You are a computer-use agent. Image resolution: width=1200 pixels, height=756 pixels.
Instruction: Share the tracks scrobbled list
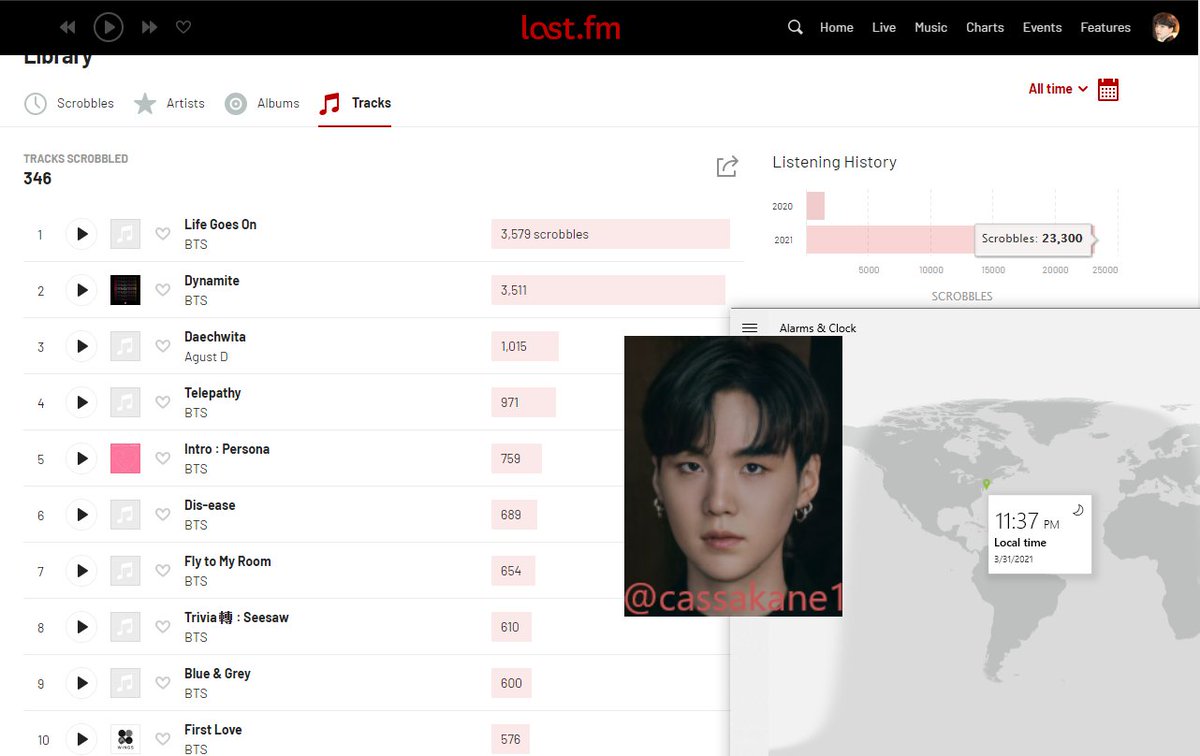click(x=727, y=166)
